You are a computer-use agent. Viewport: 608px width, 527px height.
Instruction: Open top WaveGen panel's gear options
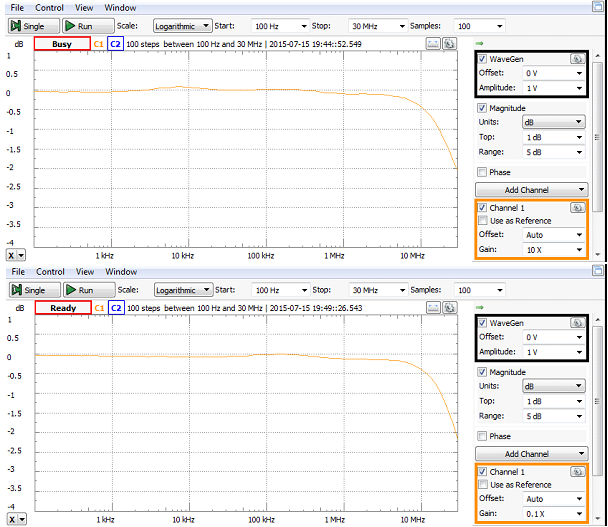point(577,59)
